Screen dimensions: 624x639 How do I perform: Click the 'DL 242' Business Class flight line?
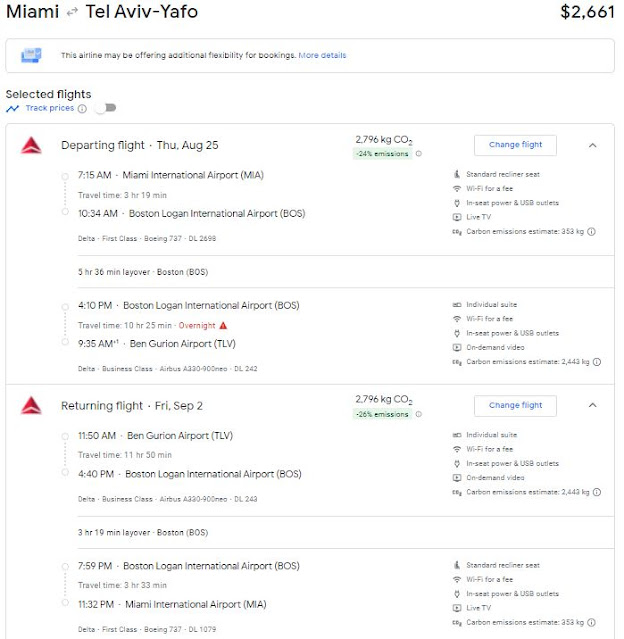(x=168, y=369)
